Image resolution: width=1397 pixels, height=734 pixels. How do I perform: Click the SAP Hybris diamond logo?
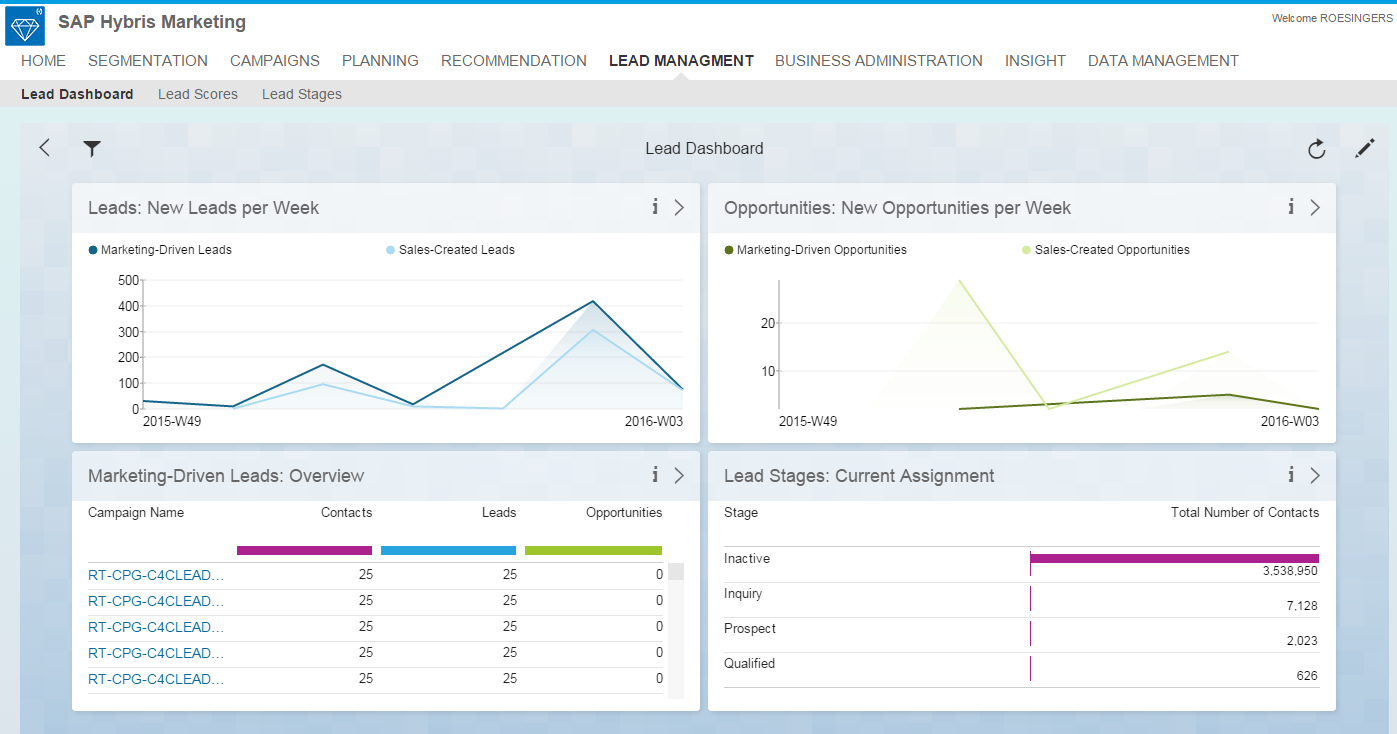pyautogui.click(x=25, y=25)
